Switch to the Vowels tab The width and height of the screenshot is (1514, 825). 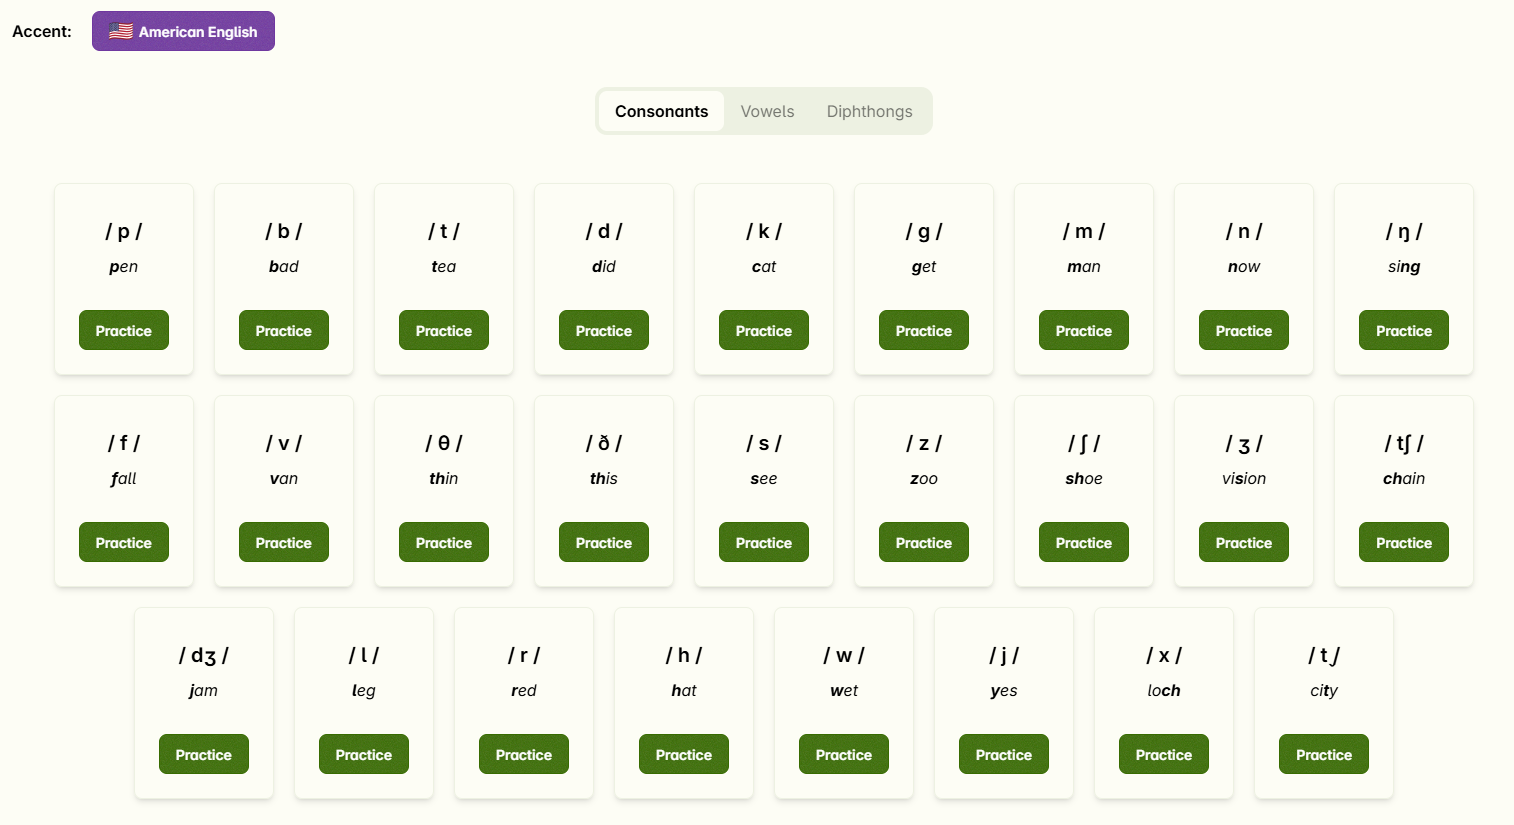[x=767, y=111]
